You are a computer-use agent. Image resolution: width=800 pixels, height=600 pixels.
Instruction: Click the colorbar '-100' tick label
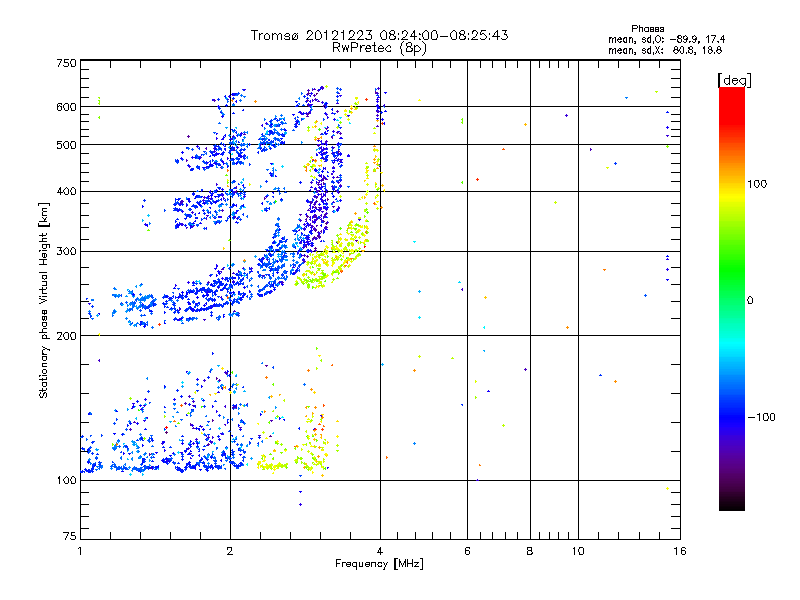pyautogui.click(x=762, y=417)
